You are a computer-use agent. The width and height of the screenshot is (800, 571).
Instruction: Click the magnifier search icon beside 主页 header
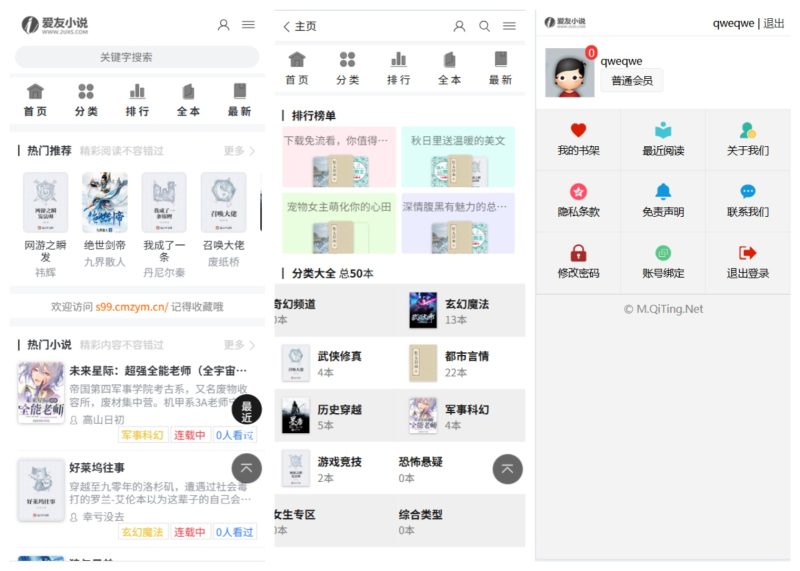(485, 26)
